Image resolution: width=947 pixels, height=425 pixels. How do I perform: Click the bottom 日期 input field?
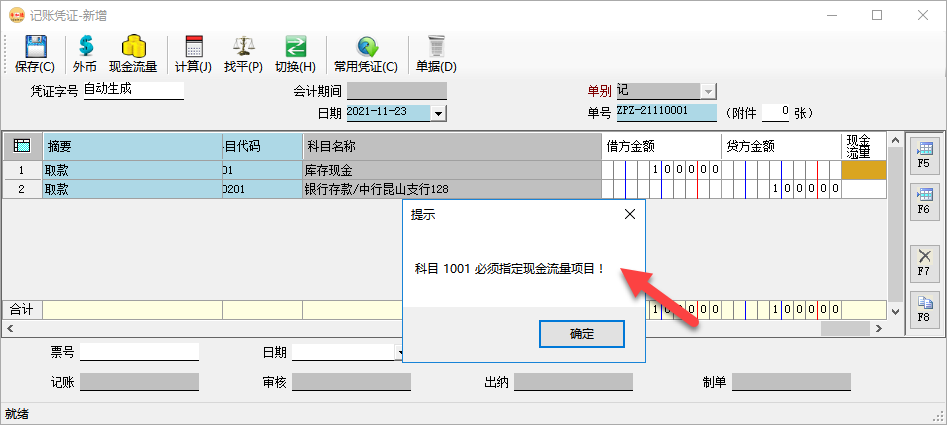coord(344,352)
